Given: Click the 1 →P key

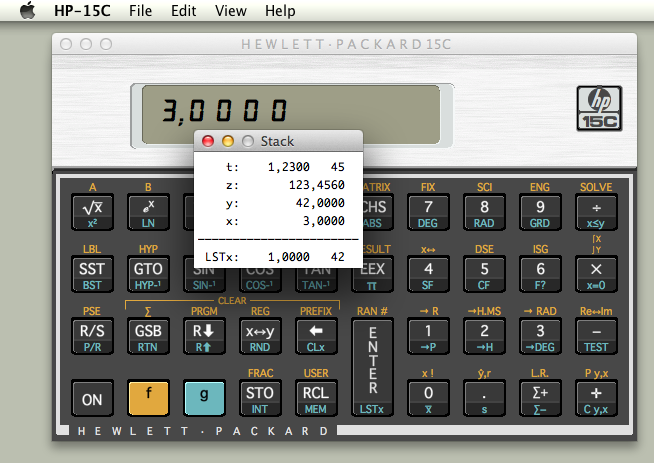Looking at the screenshot, I should coord(428,336).
